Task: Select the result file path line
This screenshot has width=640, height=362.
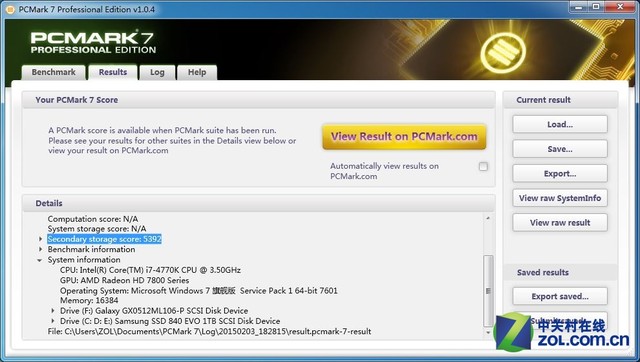Action: click(209, 331)
